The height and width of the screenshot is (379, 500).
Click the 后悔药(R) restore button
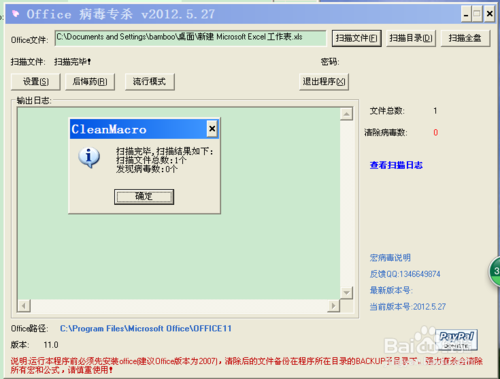(x=90, y=82)
